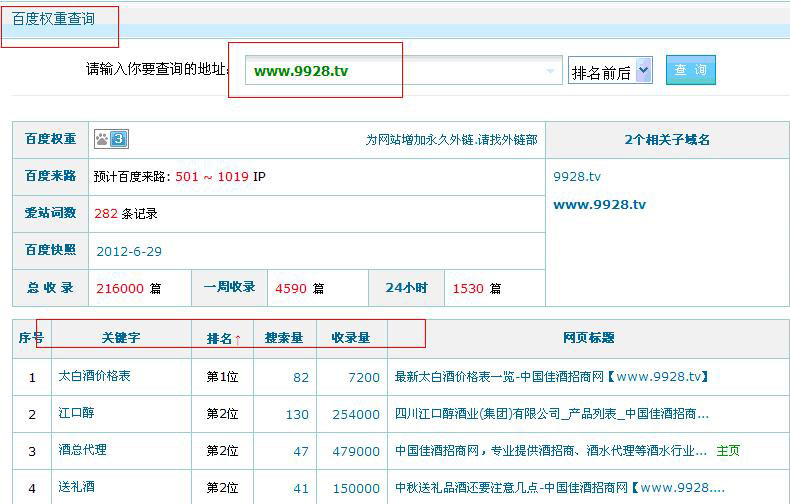Sort by the 排名 column header

(223, 339)
